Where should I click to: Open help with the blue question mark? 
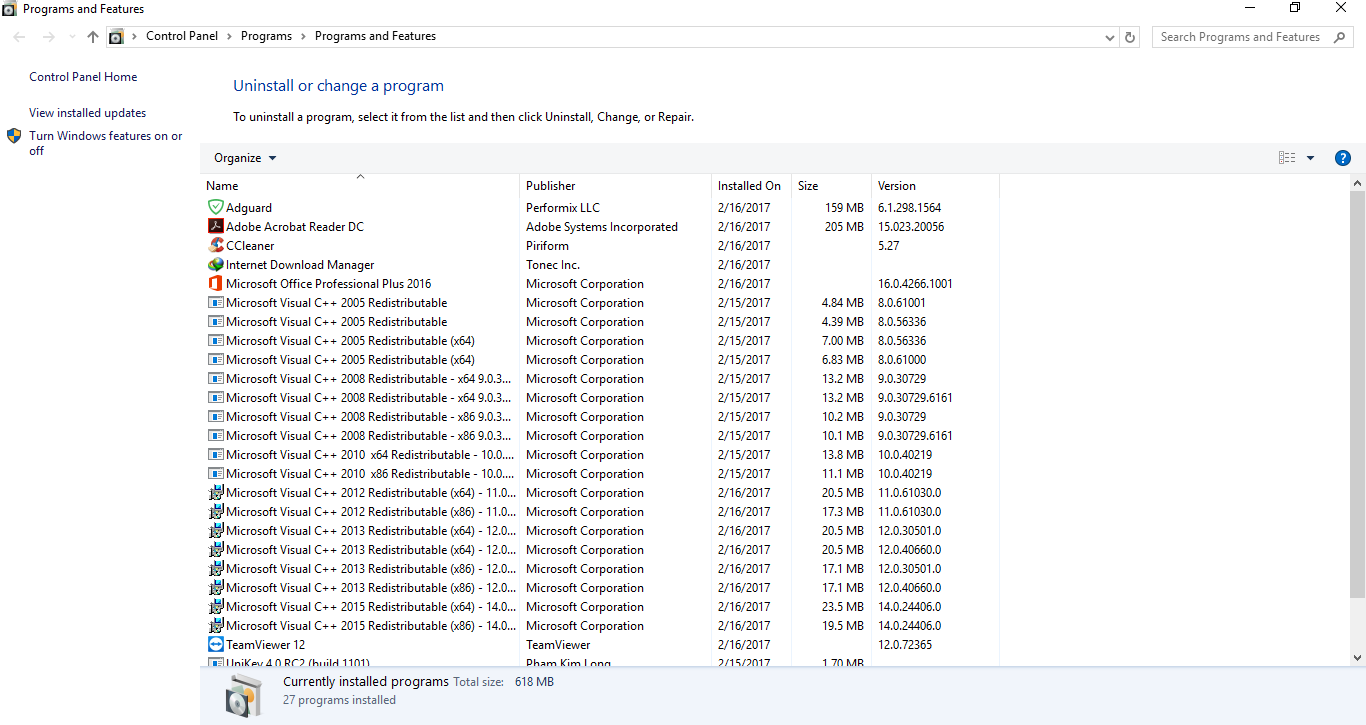(x=1343, y=158)
